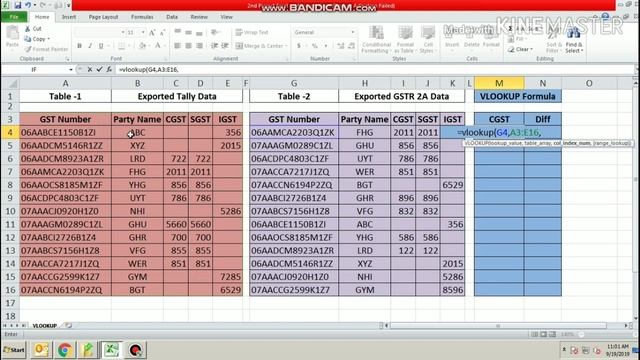Select the VLOOKUP sheet tab
This screenshot has width=640, height=360.
tap(44, 325)
